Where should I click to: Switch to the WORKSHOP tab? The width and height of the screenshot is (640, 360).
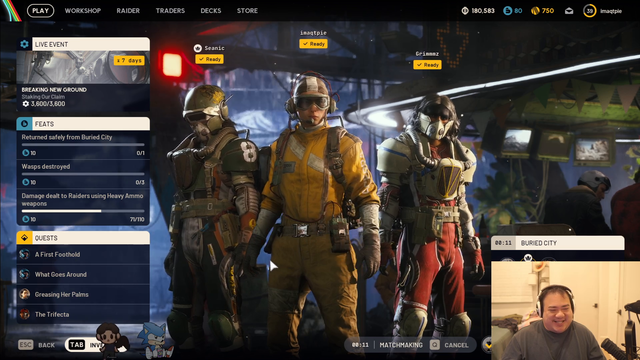pyautogui.click(x=83, y=11)
